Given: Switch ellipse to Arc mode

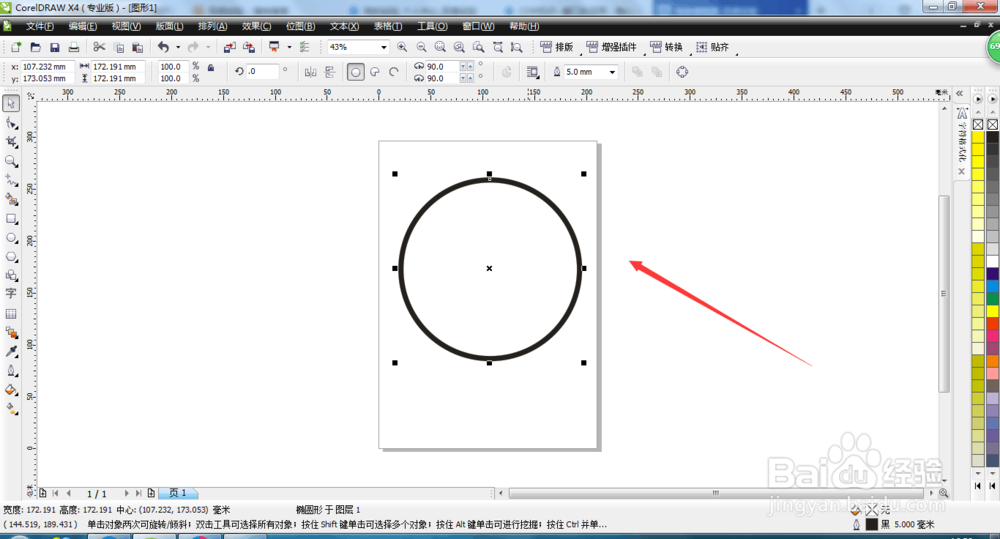Looking at the screenshot, I should coord(394,72).
